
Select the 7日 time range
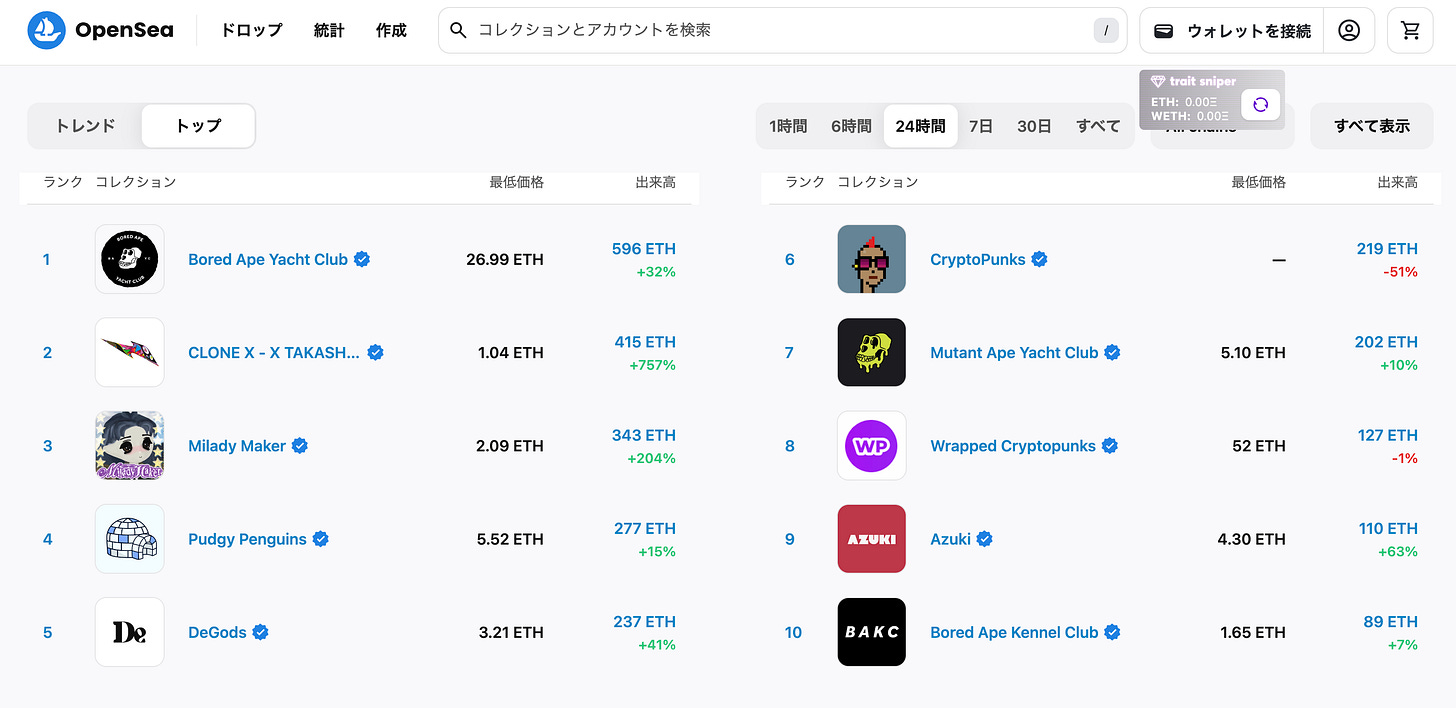pyautogui.click(x=981, y=126)
